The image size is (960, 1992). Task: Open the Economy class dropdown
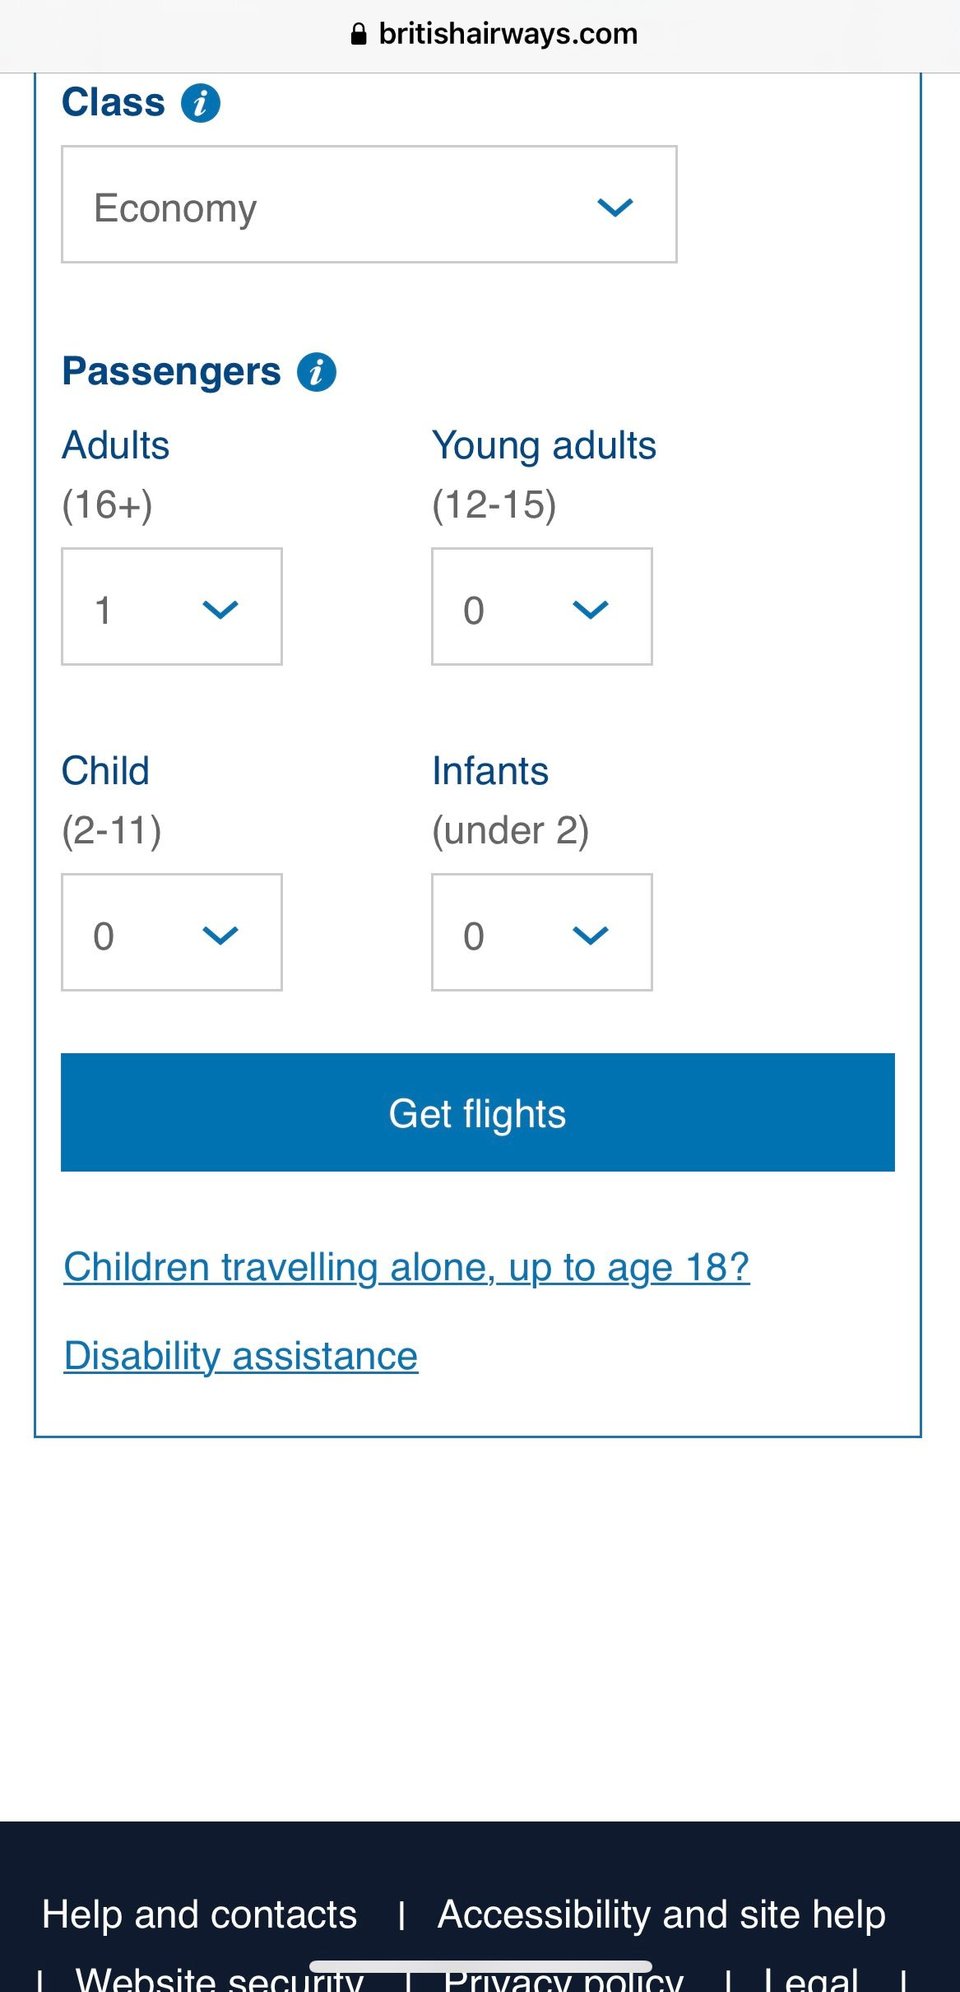[368, 205]
